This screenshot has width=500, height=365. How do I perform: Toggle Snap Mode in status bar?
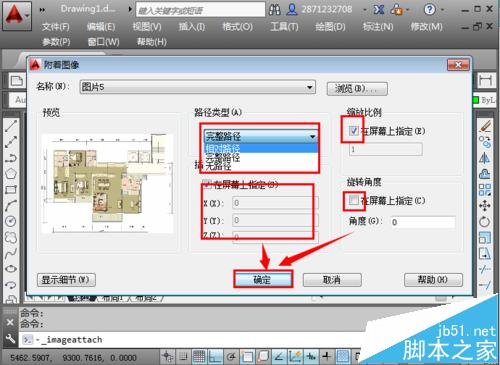[x=183, y=357]
